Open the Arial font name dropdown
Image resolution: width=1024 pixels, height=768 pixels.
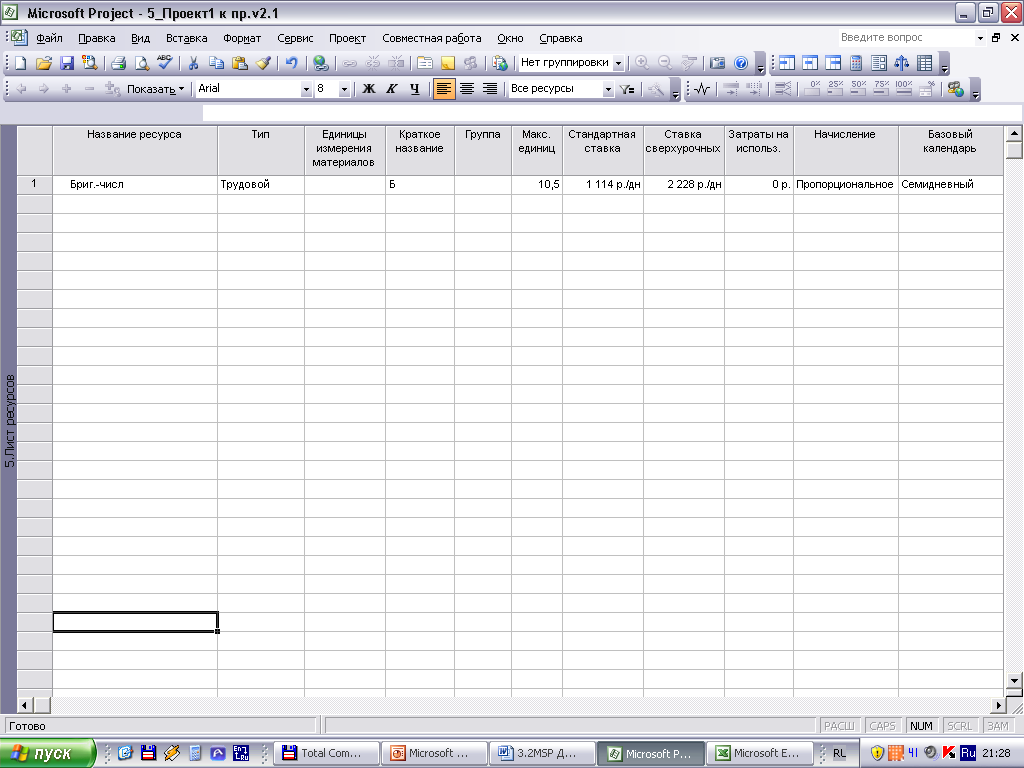pyautogui.click(x=306, y=89)
